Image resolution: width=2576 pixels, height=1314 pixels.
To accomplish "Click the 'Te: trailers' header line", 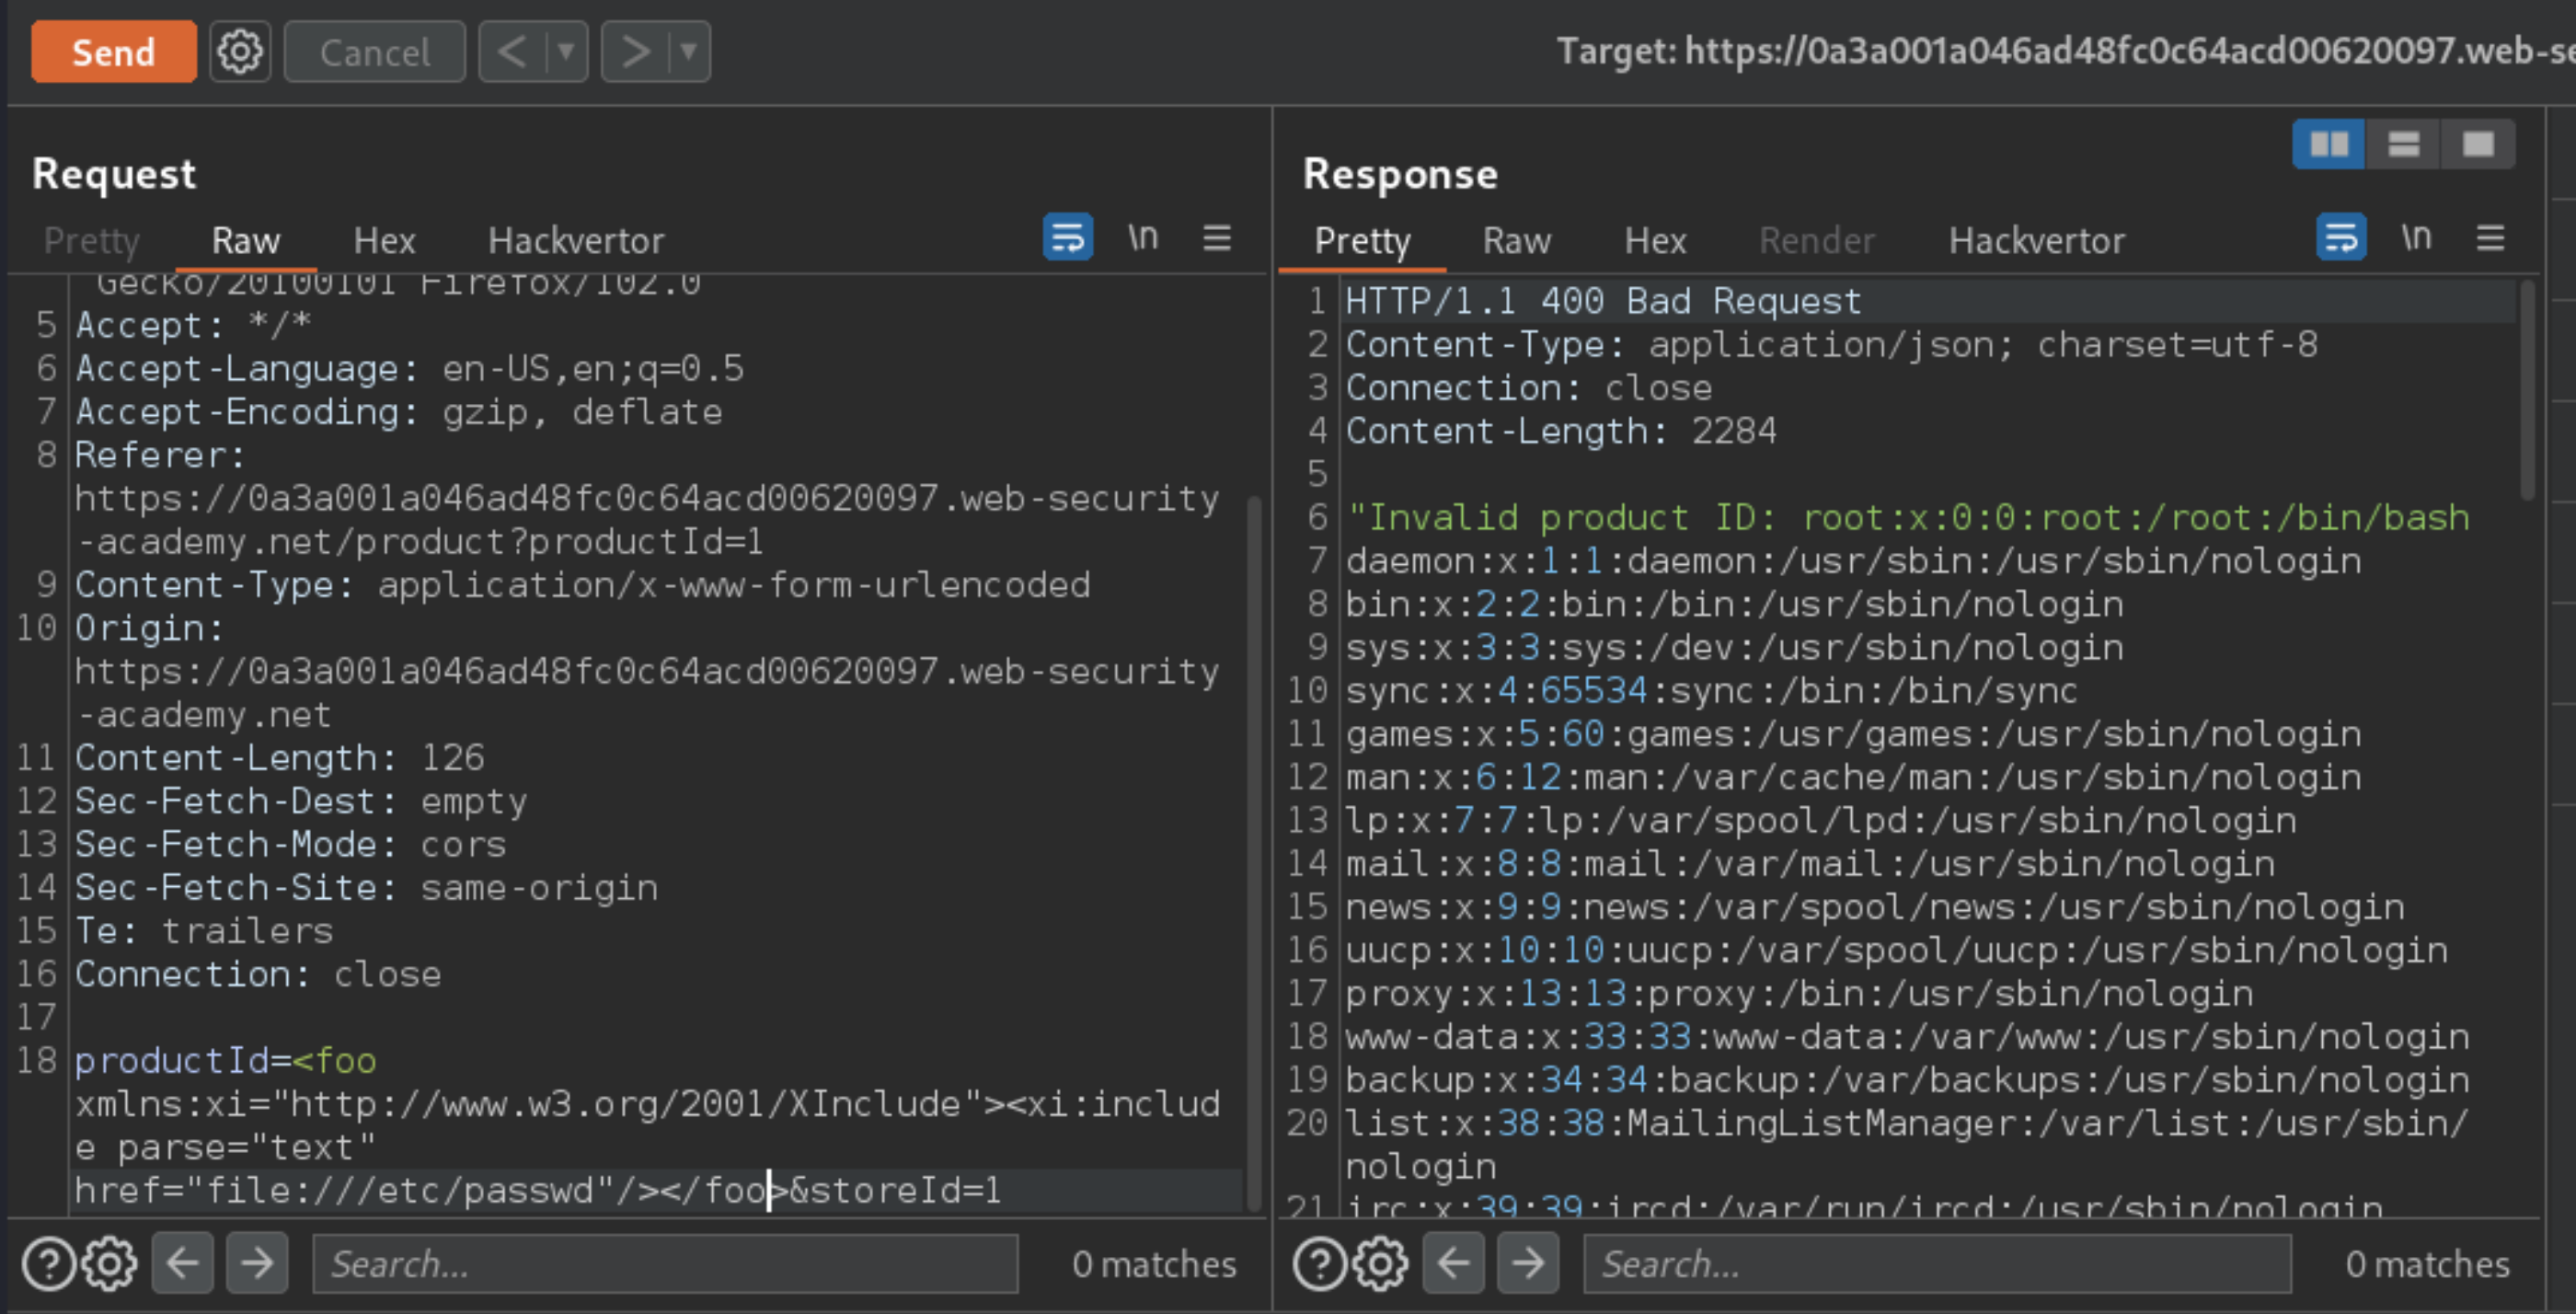I will (204, 931).
